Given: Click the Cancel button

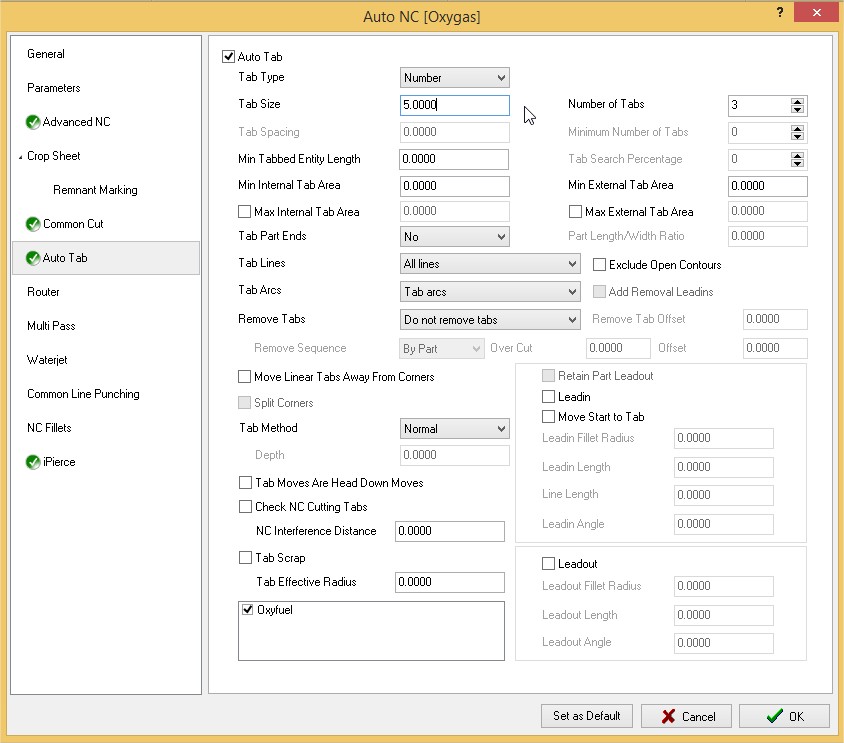Looking at the screenshot, I should [685, 716].
